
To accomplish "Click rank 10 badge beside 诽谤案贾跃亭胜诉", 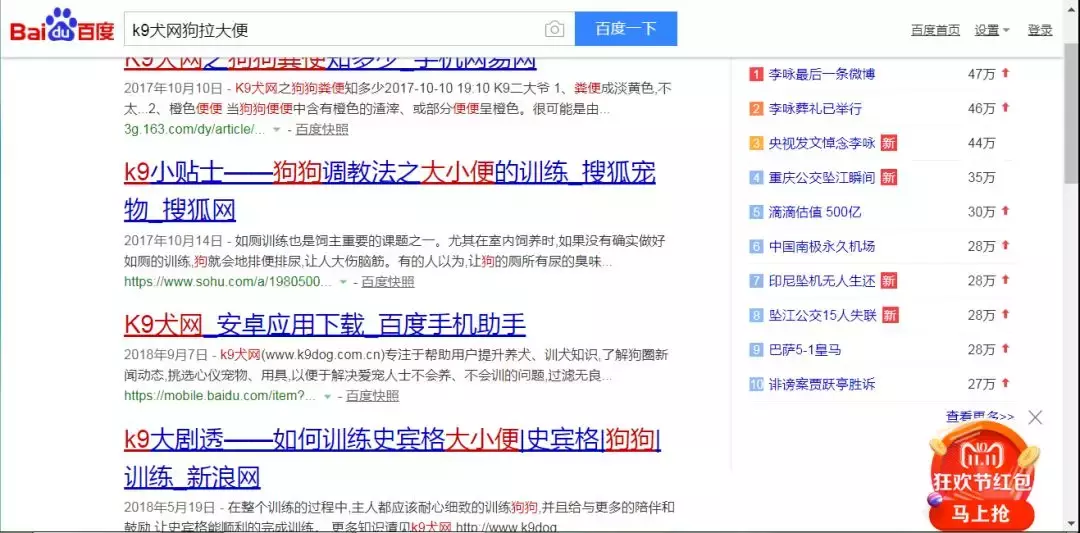I will (x=756, y=384).
